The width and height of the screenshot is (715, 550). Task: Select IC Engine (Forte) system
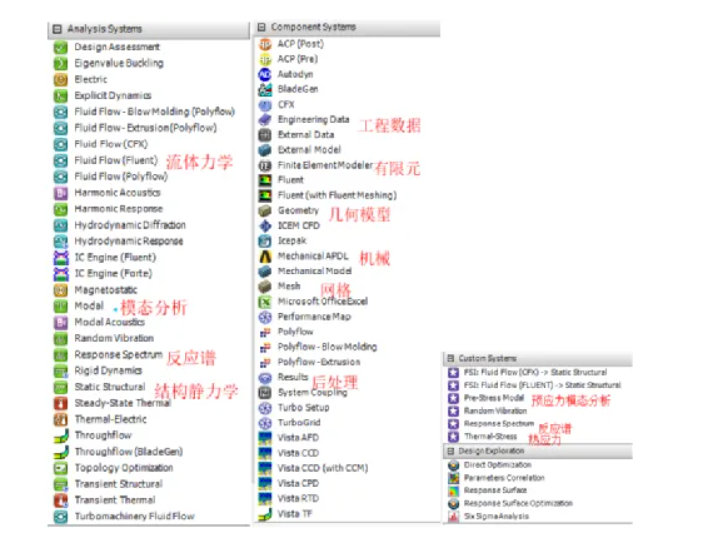[113, 274]
